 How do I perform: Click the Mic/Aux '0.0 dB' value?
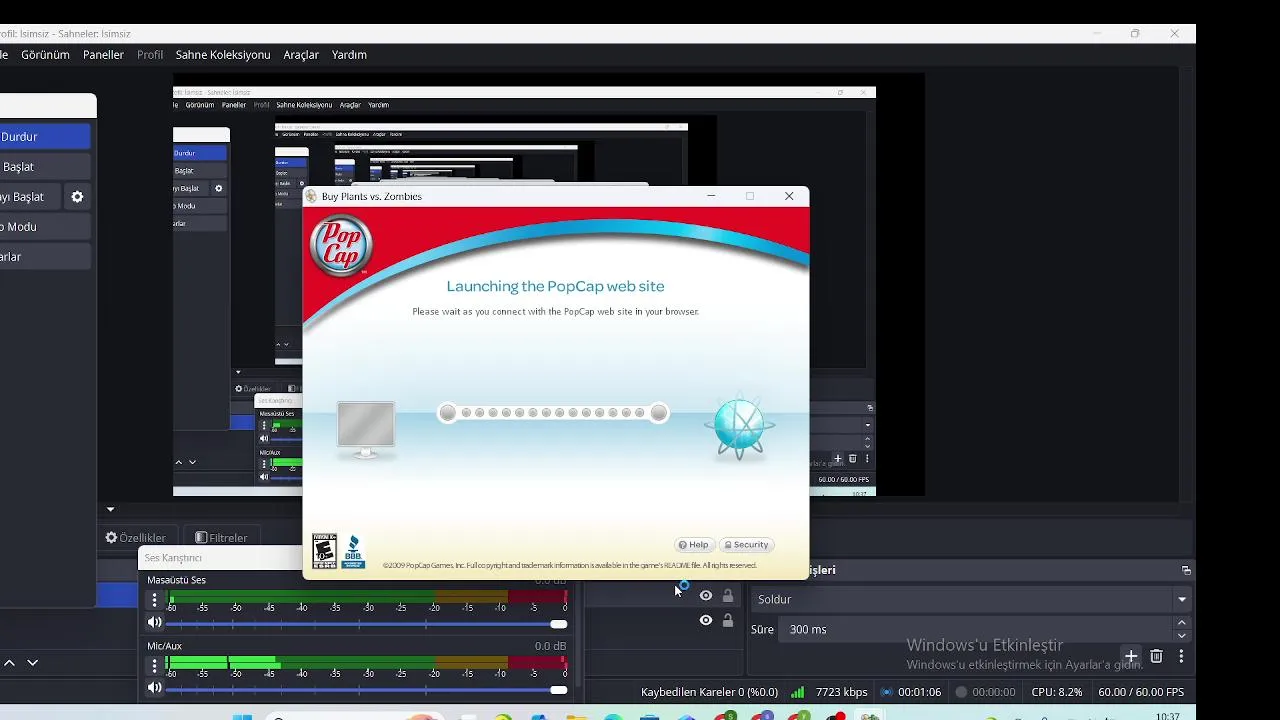pos(550,646)
